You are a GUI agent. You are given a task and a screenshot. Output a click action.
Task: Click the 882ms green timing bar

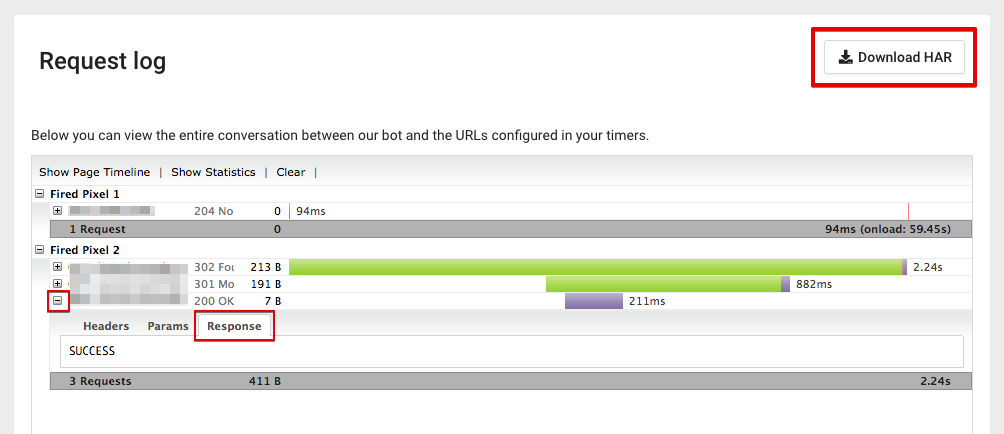663,284
